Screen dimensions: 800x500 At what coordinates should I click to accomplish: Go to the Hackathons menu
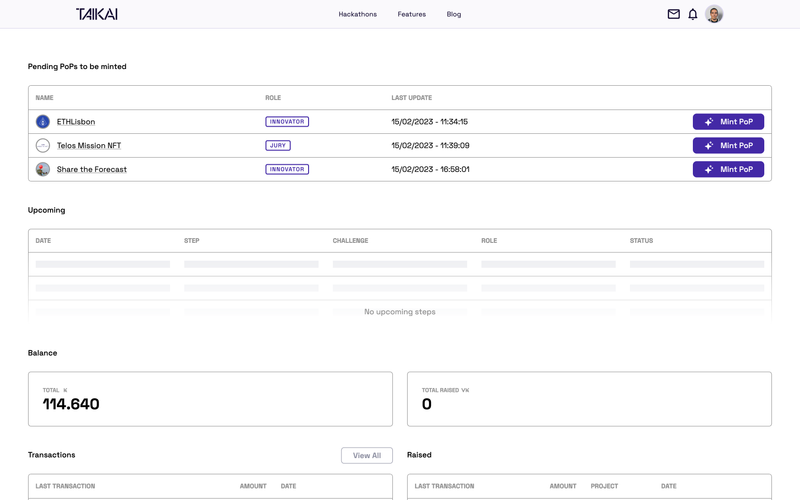[357, 14]
